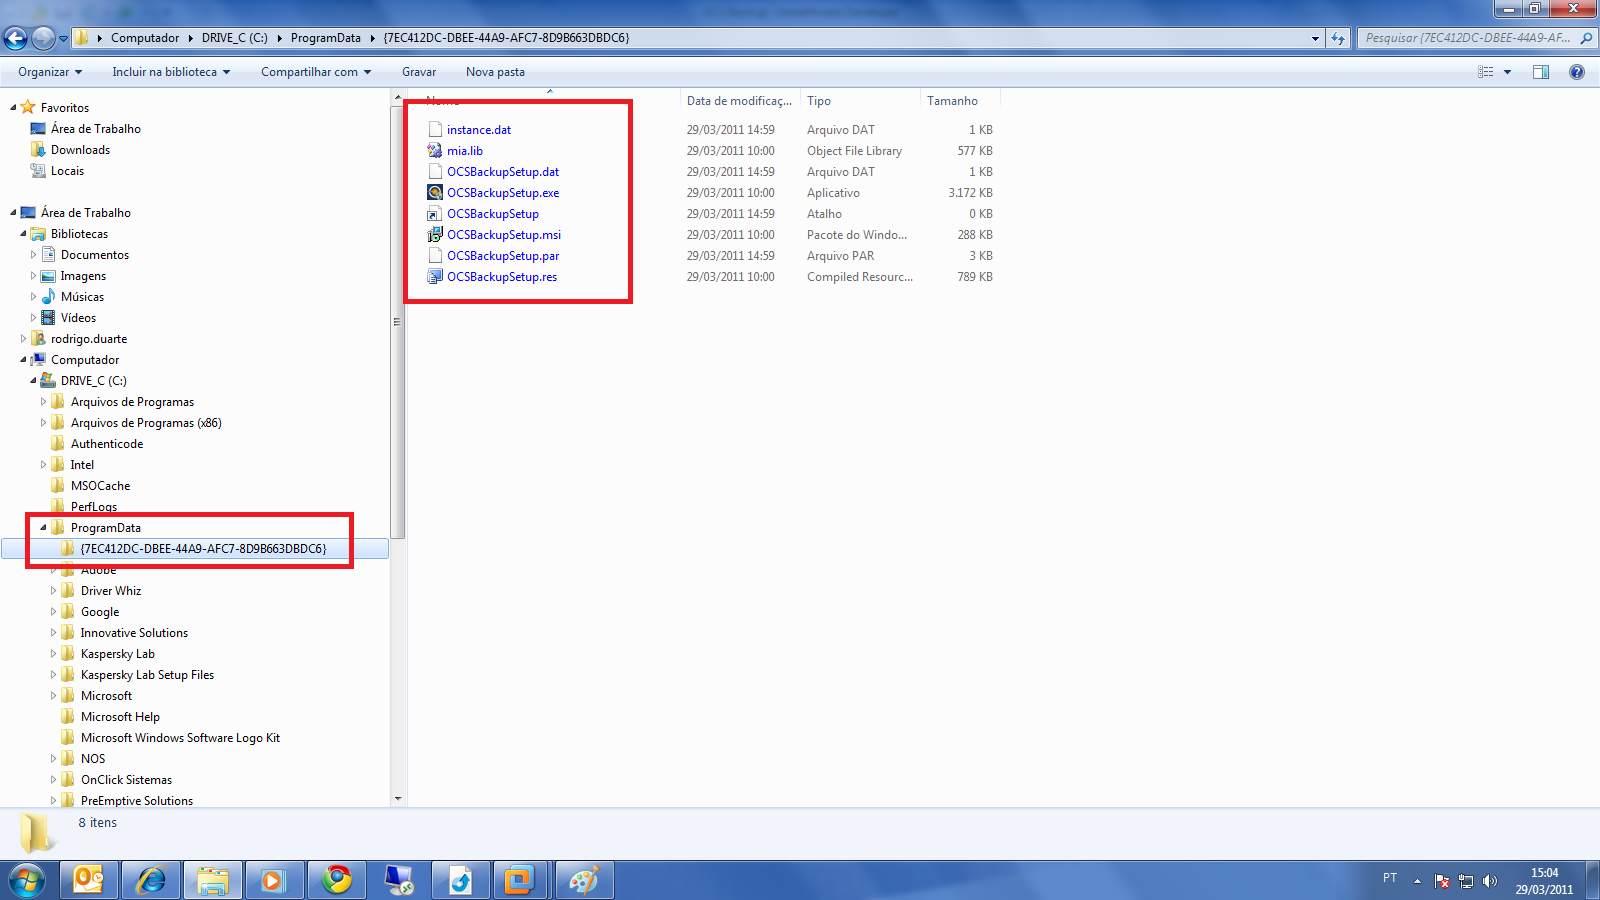The height and width of the screenshot is (900, 1600).
Task: Sort by Data de modificação column
Action: (739, 101)
